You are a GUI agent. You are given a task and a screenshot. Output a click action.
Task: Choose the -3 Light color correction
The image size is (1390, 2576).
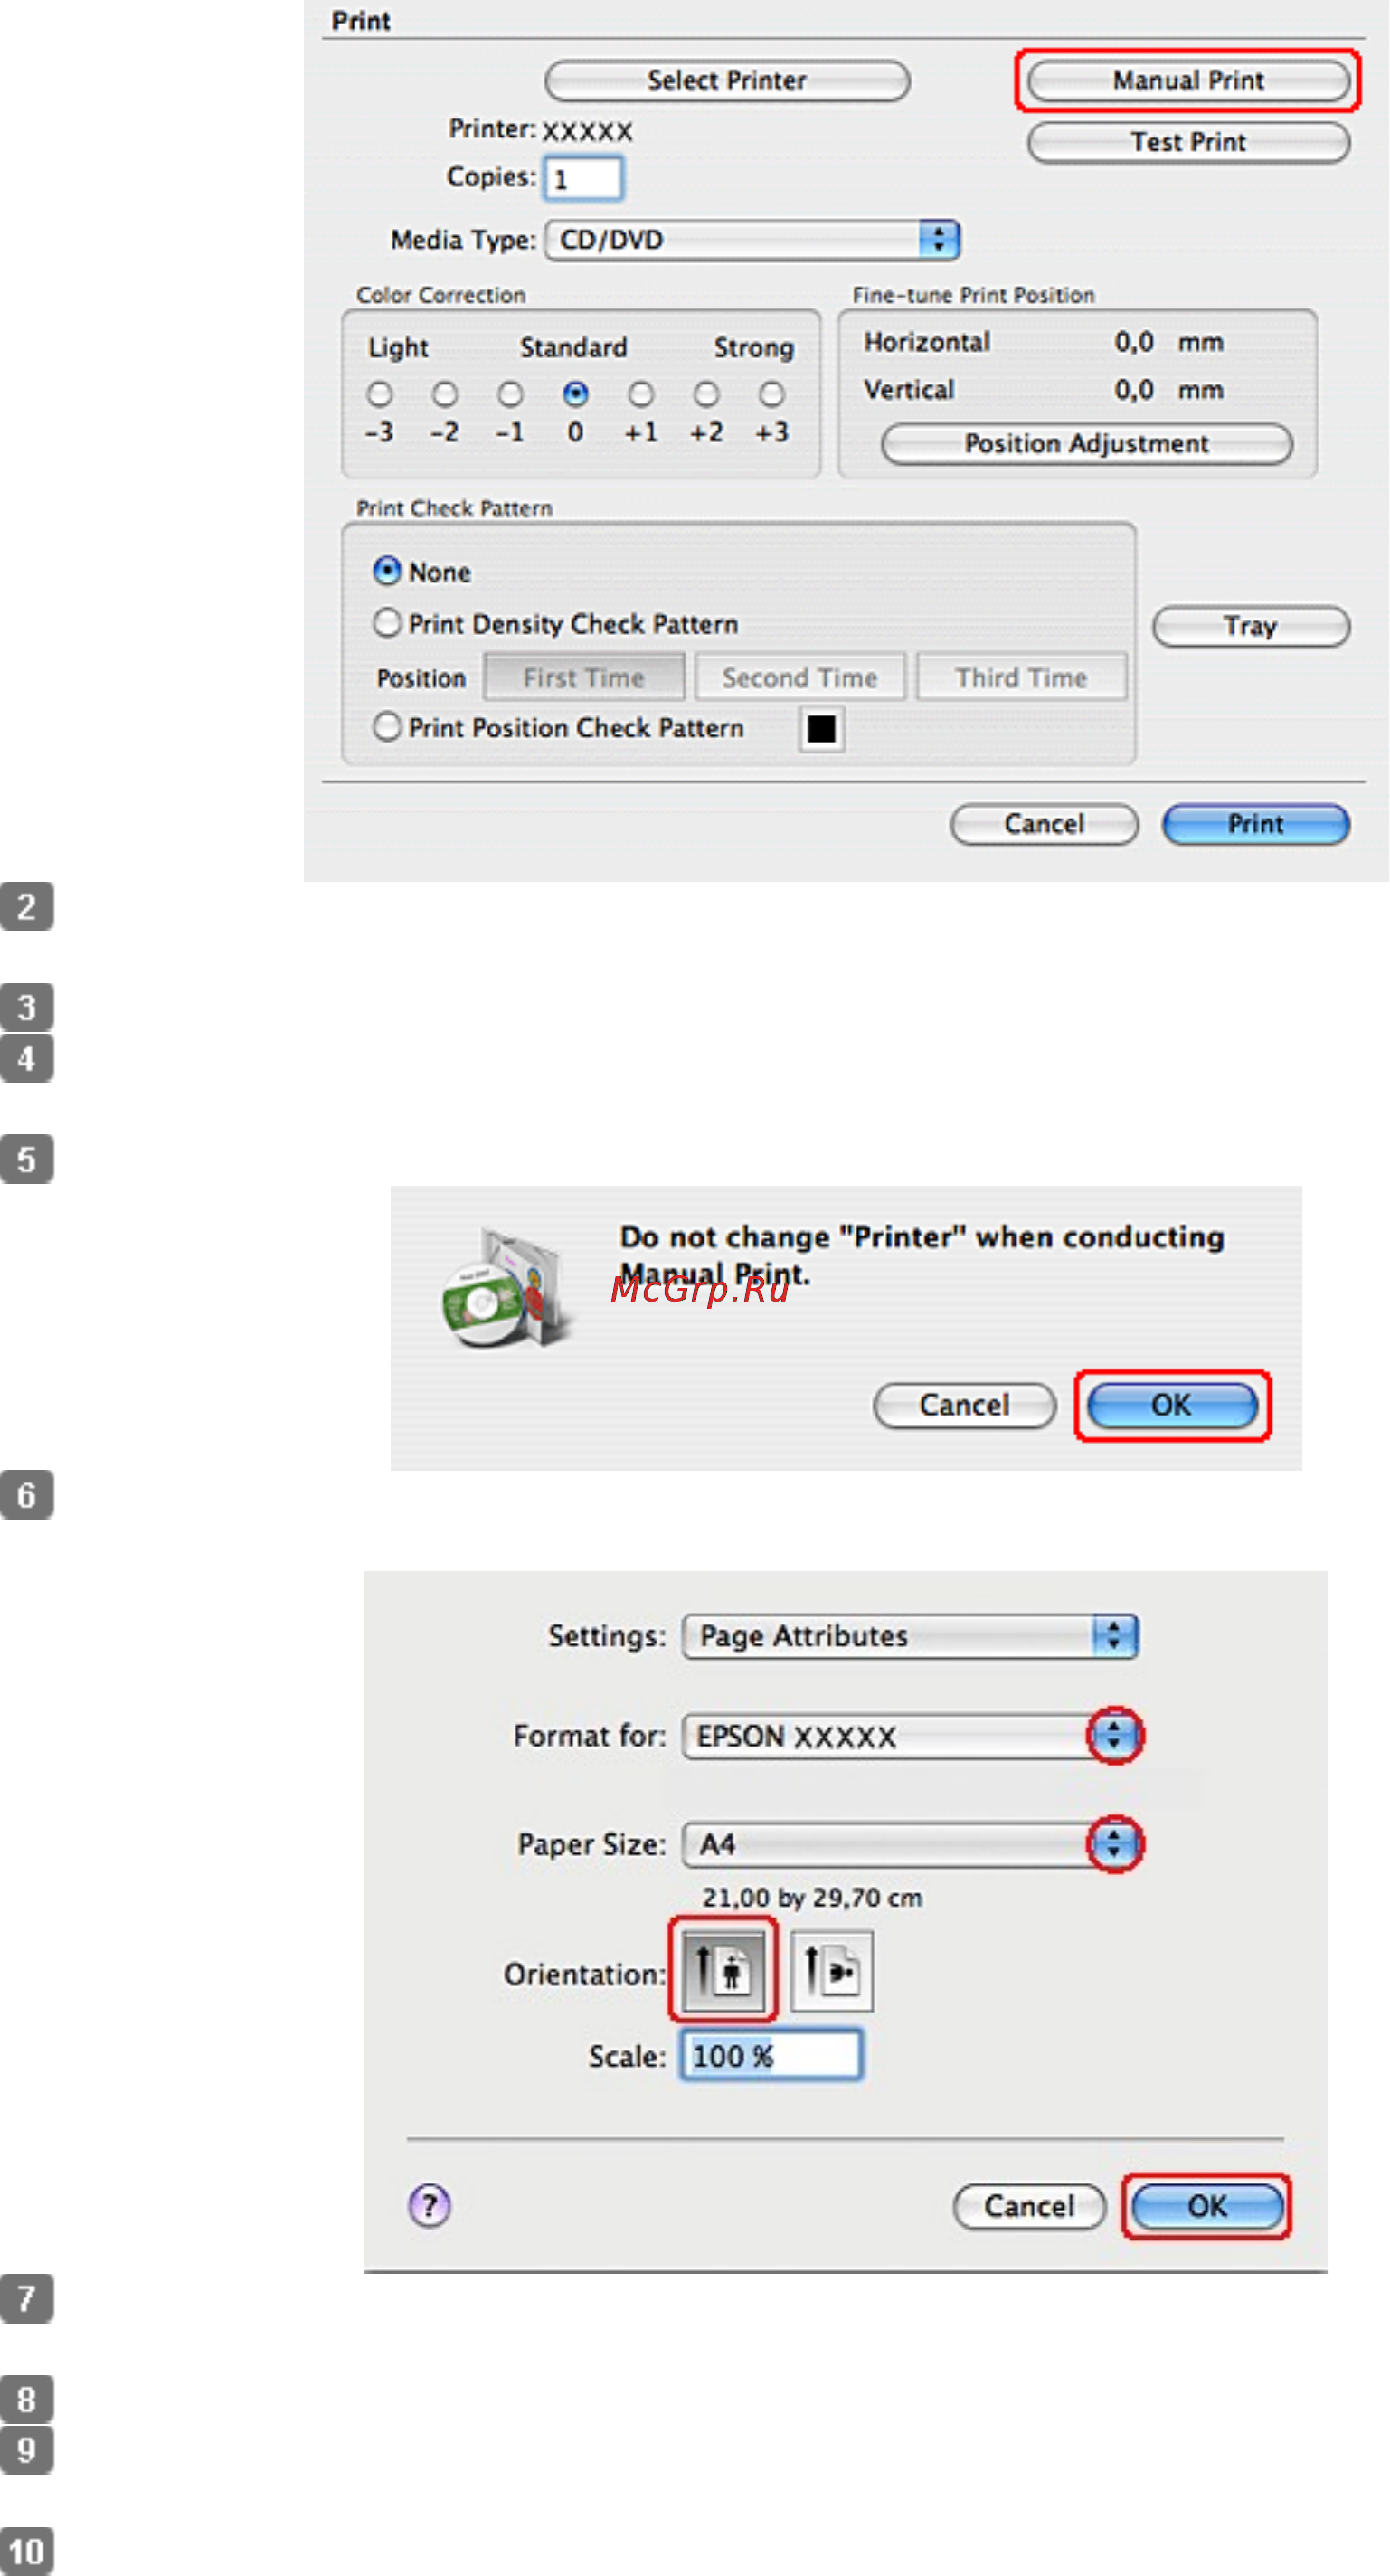(x=379, y=394)
